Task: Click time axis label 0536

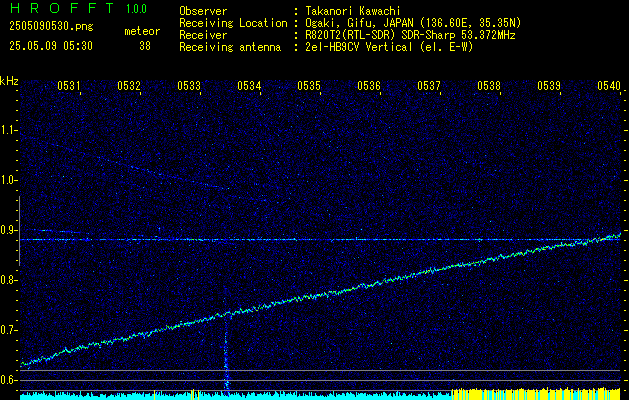Action: [369, 85]
